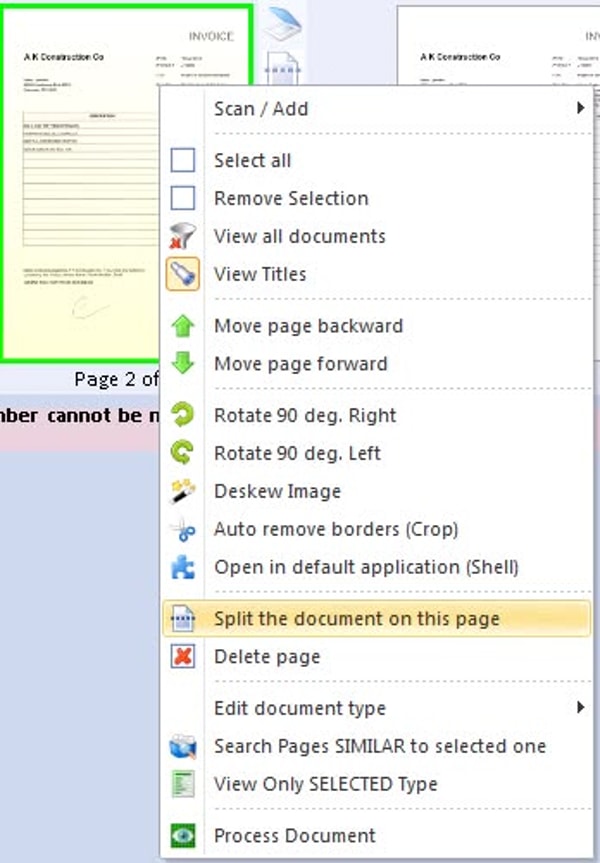This screenshot has height=863, width=600.
Task: Click the Search Pages SIMILAR icon
Action: coord(182,746)
